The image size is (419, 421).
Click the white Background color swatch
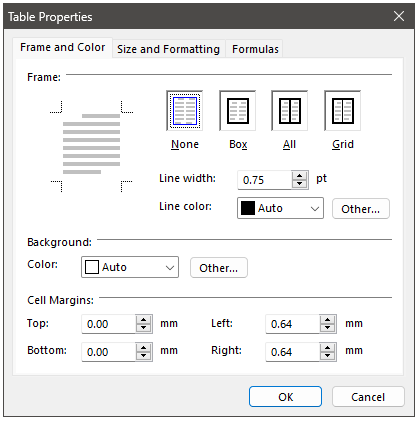click(92, 267)
